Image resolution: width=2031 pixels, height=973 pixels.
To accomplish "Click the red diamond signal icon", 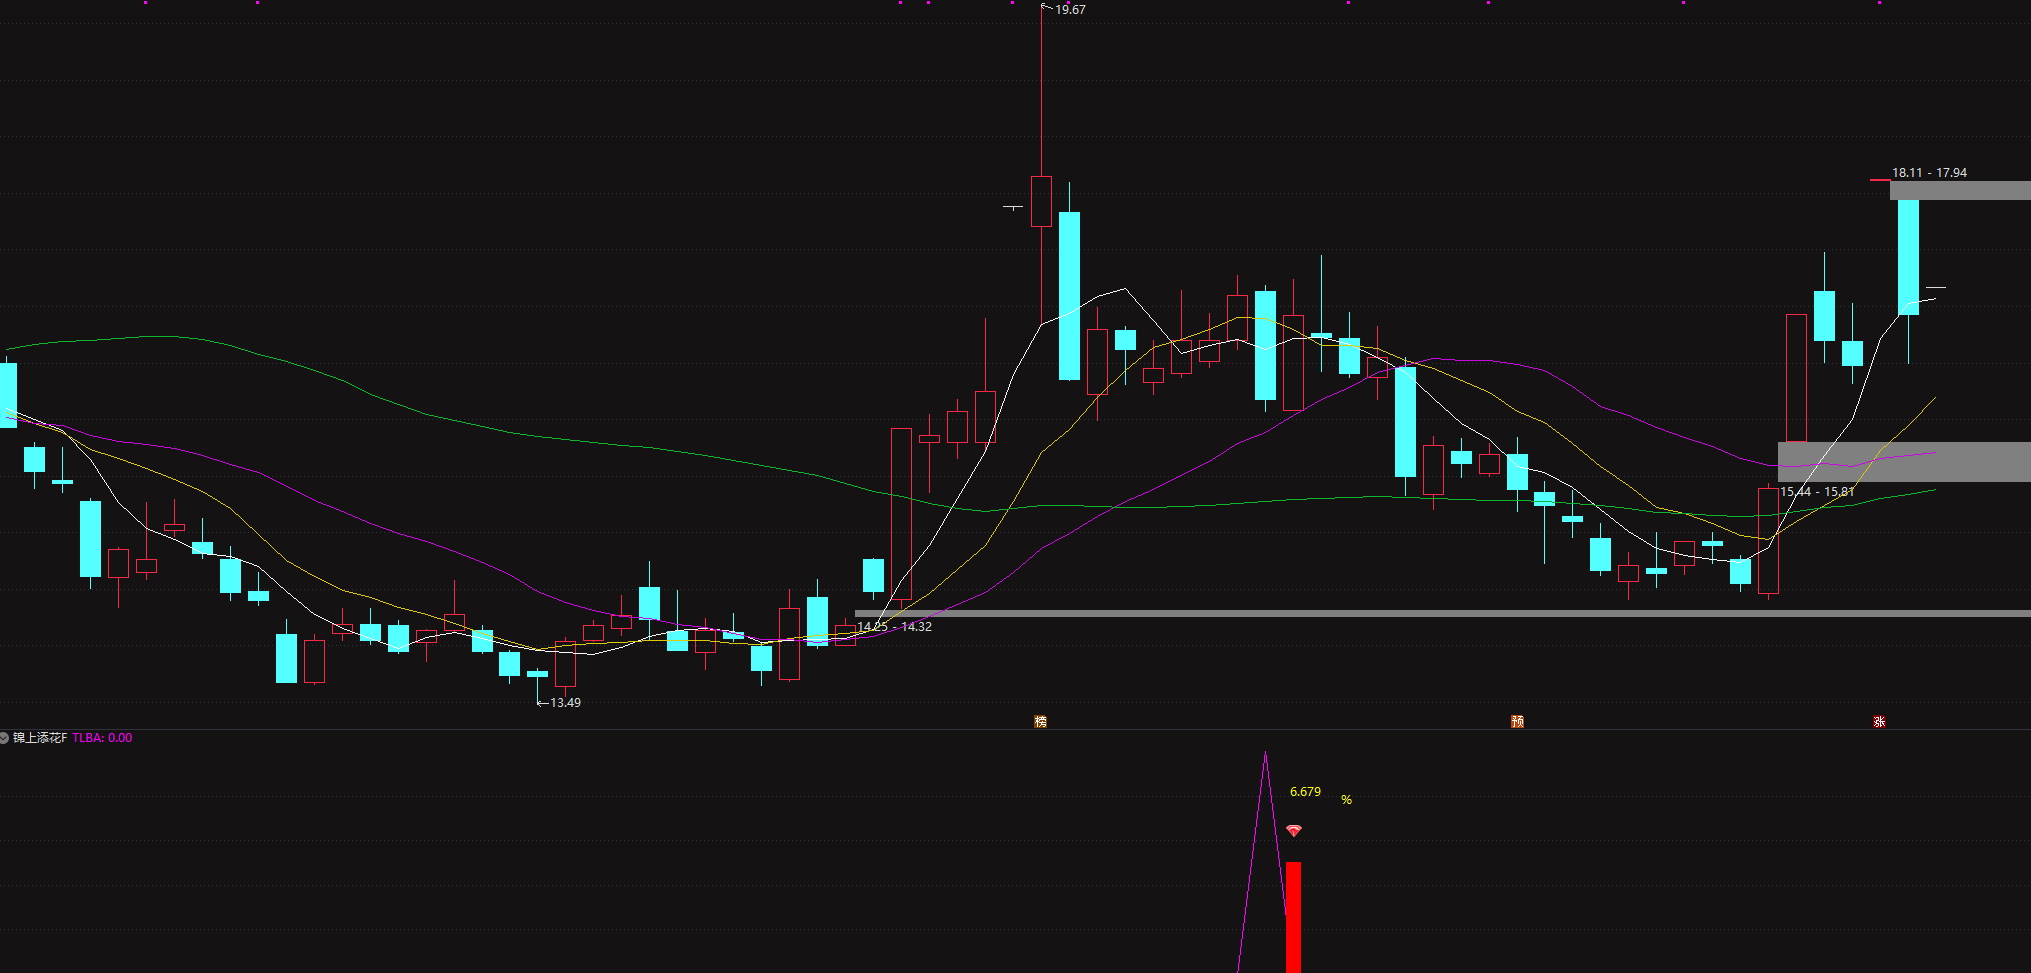I will pyautogui.click(x=1294, y=831).
